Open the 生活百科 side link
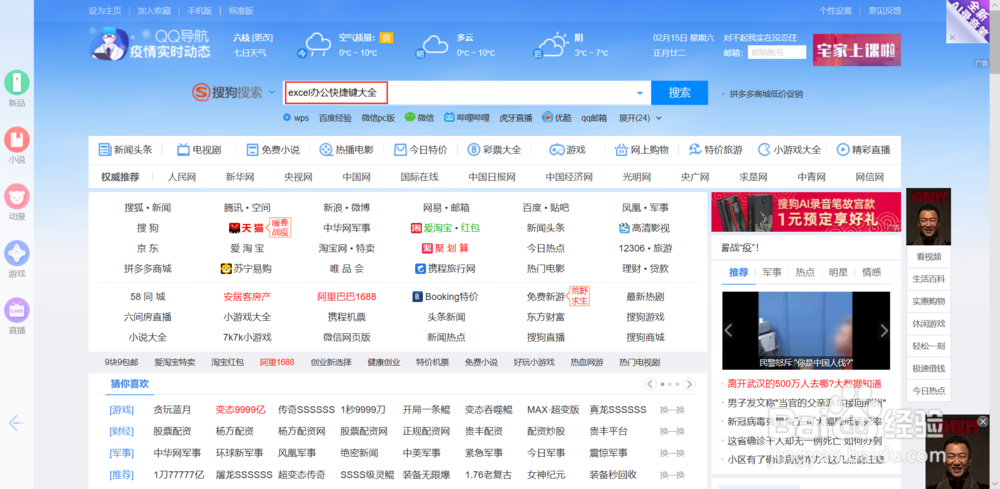Viewport: 1000px width, 489px height. (929, 279)
